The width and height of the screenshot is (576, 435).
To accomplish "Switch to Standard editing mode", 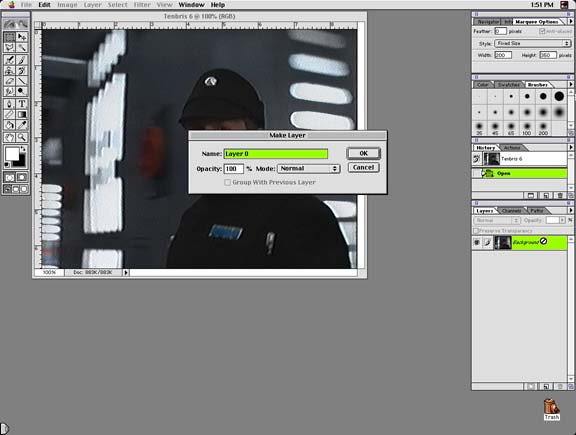I will 10,177.
